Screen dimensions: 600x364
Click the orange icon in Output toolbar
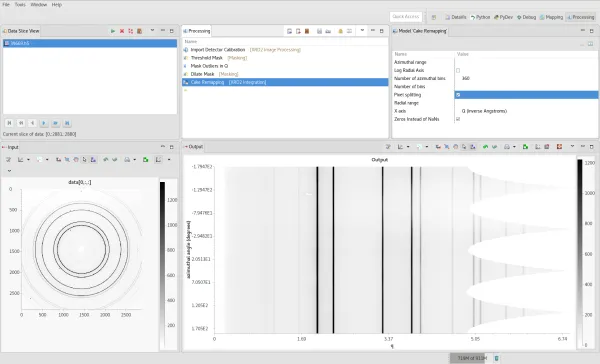click(x=559, y=147)
